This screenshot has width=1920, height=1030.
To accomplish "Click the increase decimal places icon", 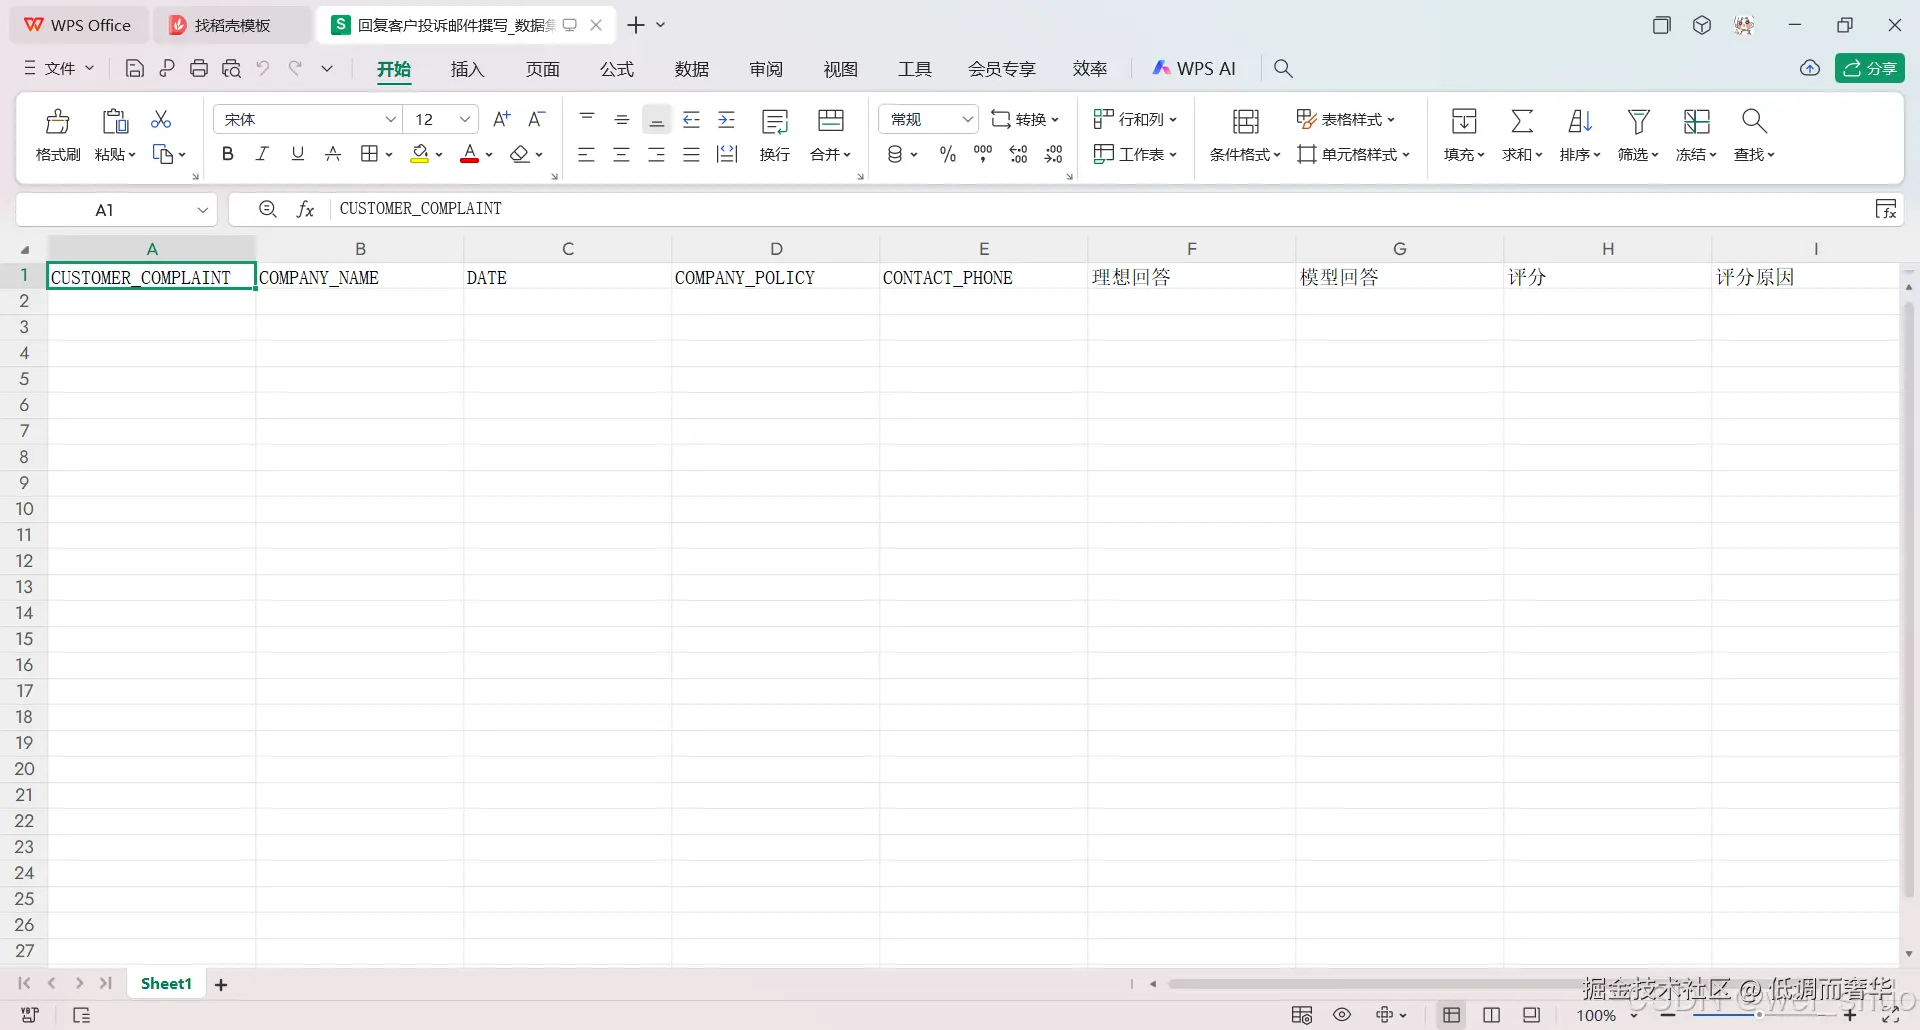I will [1019, 154].
